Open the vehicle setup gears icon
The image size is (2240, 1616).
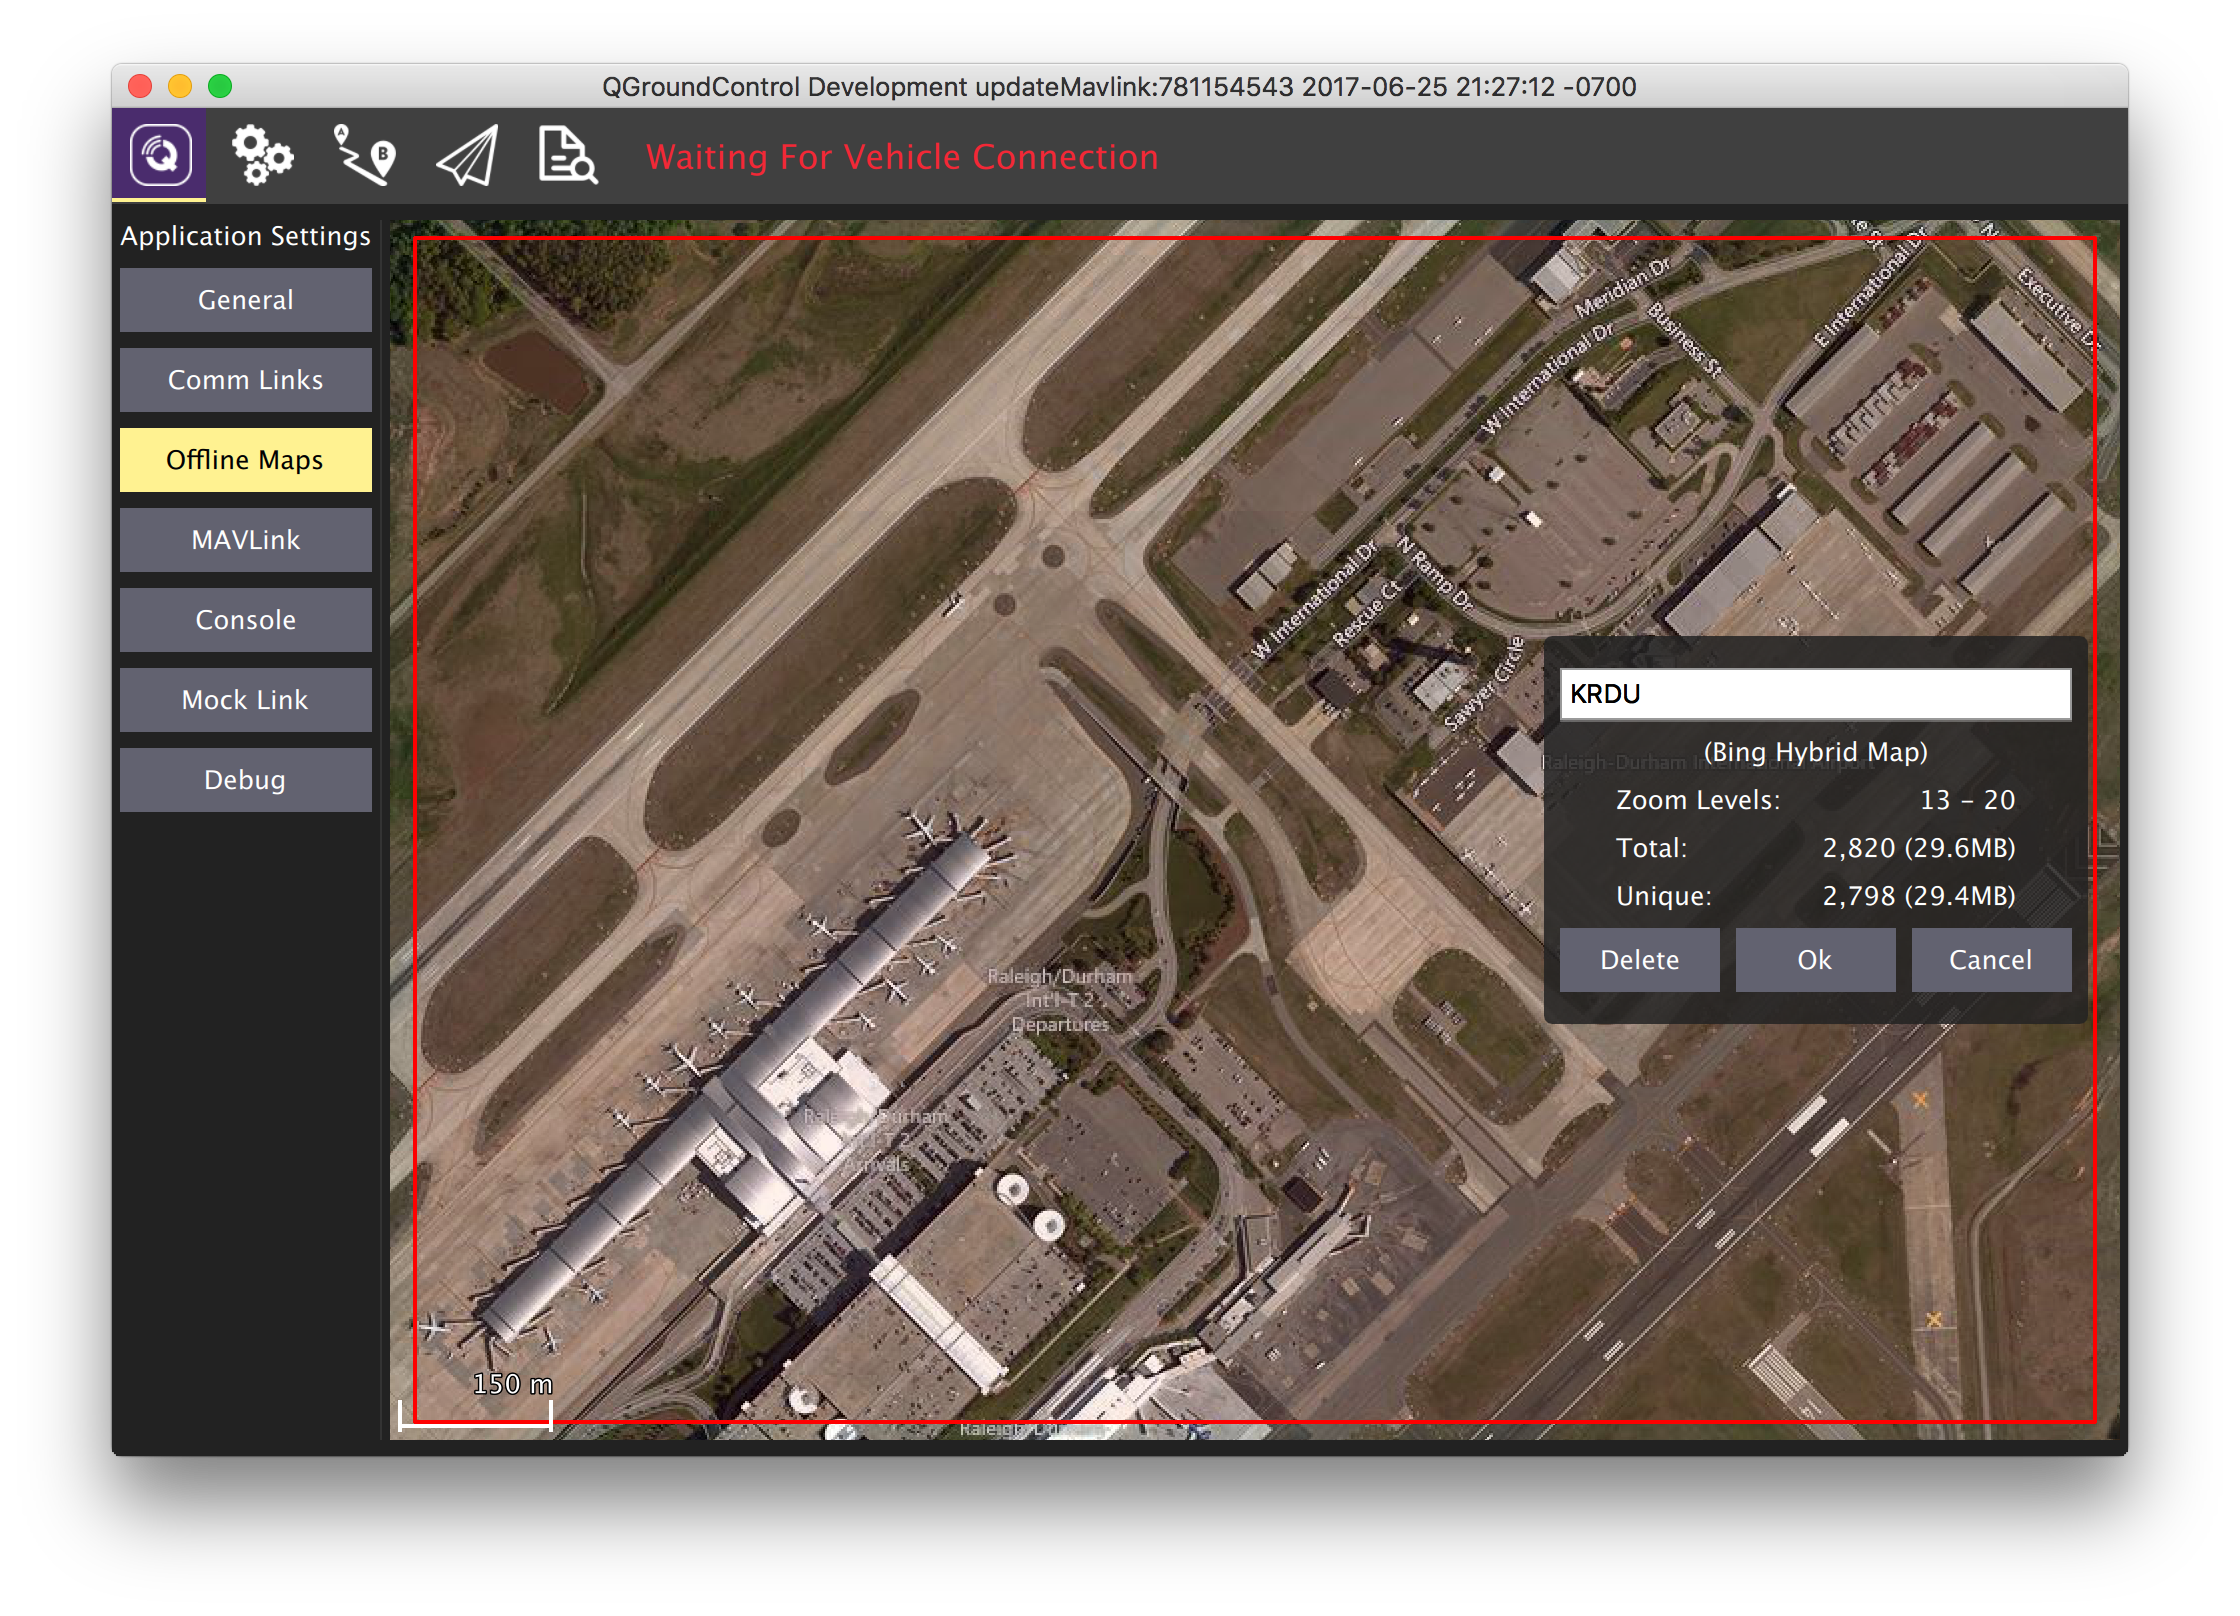coord(262,156)
